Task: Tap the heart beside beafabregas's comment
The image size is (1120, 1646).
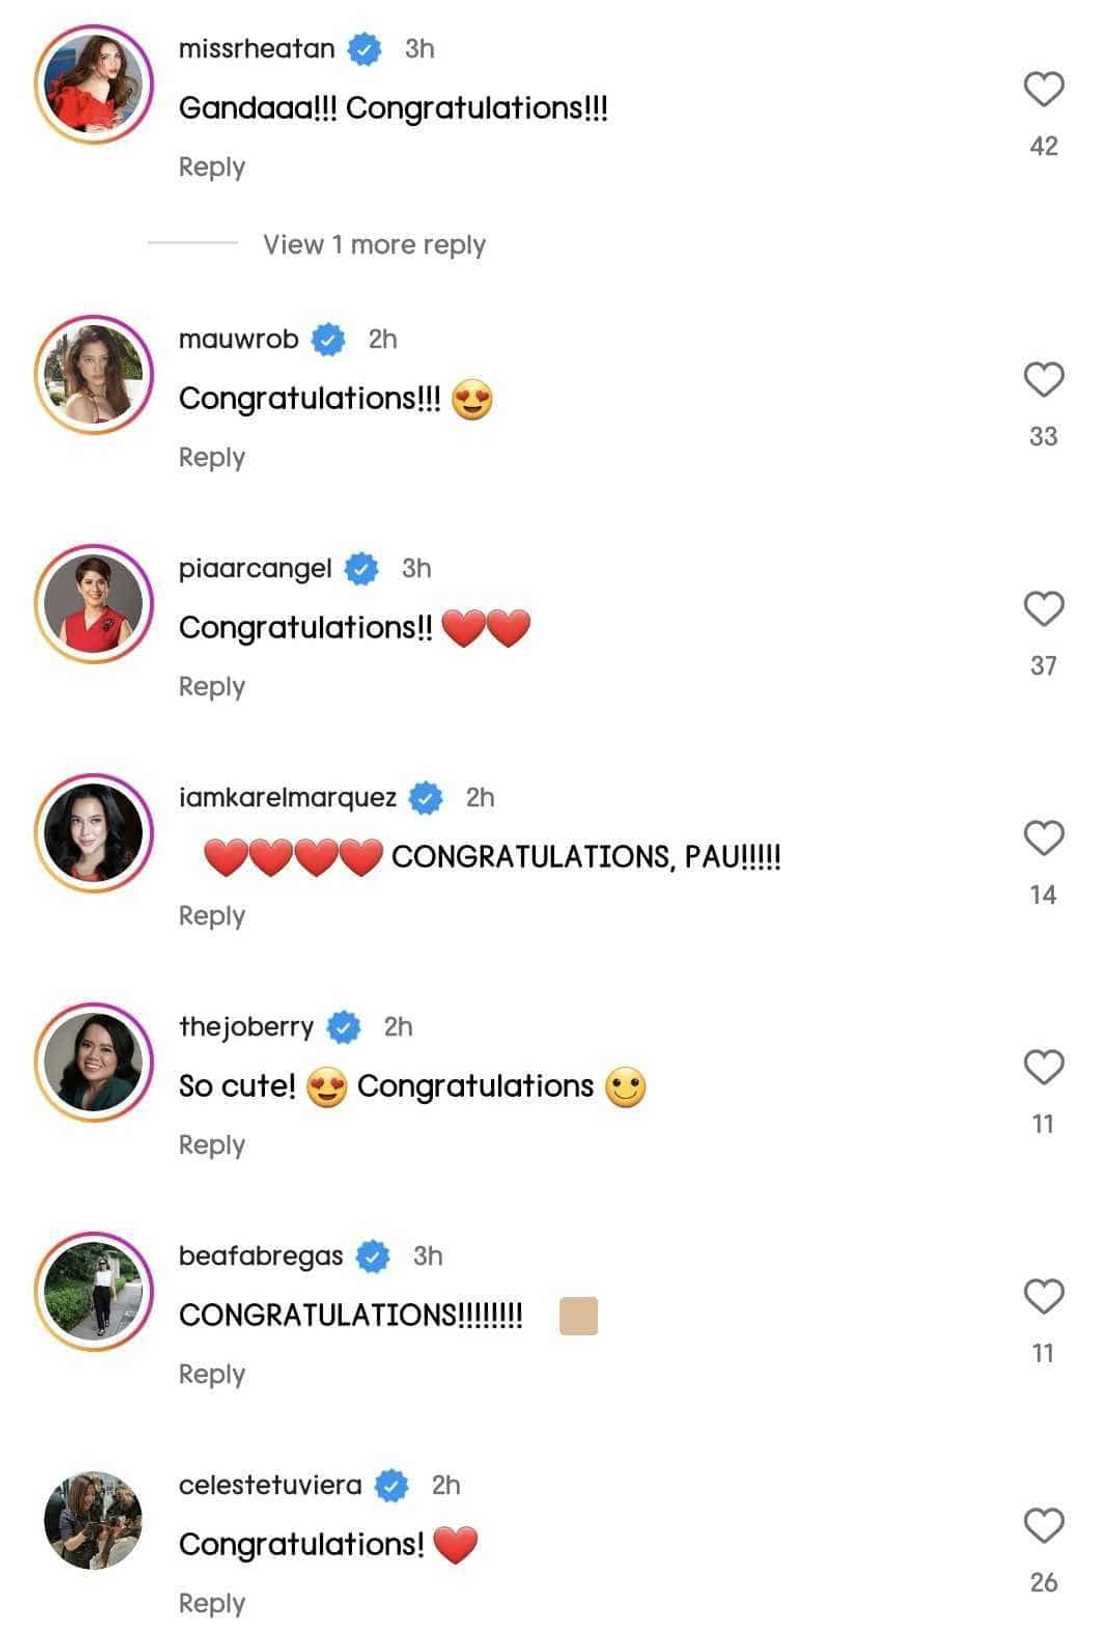Action: pyautogui.click(x=1043, y=1296)
